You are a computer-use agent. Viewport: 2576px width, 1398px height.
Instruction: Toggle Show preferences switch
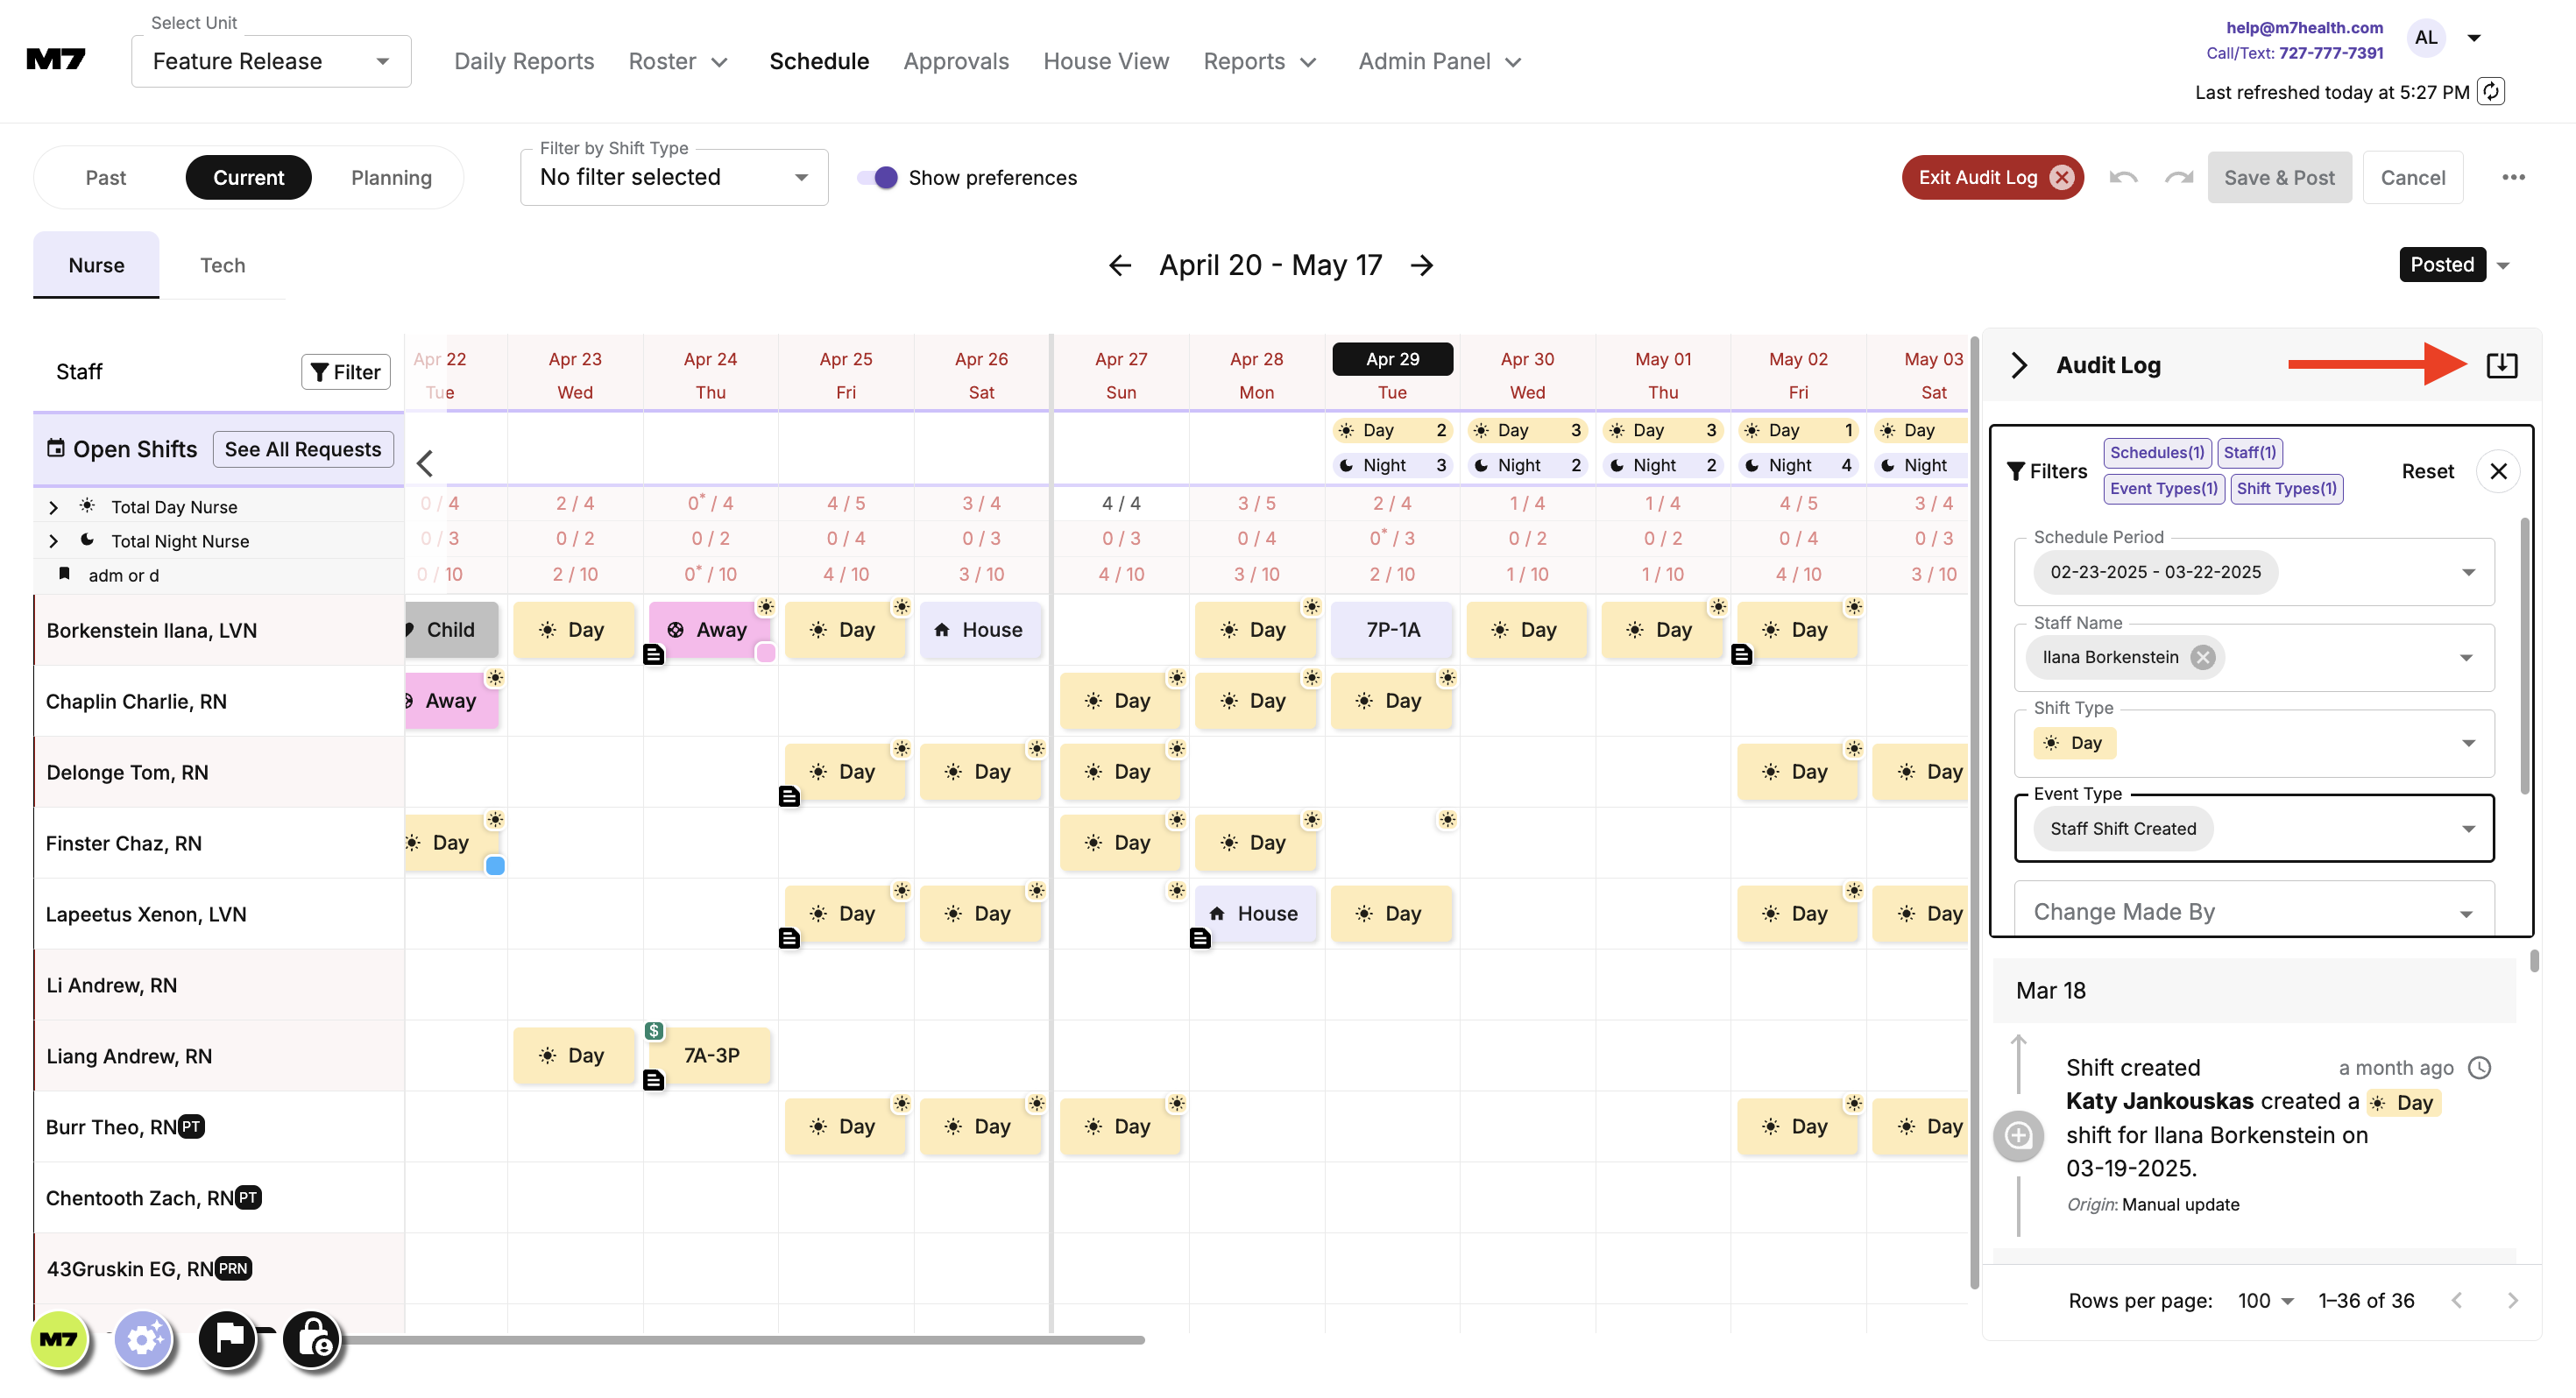point(878,177)
